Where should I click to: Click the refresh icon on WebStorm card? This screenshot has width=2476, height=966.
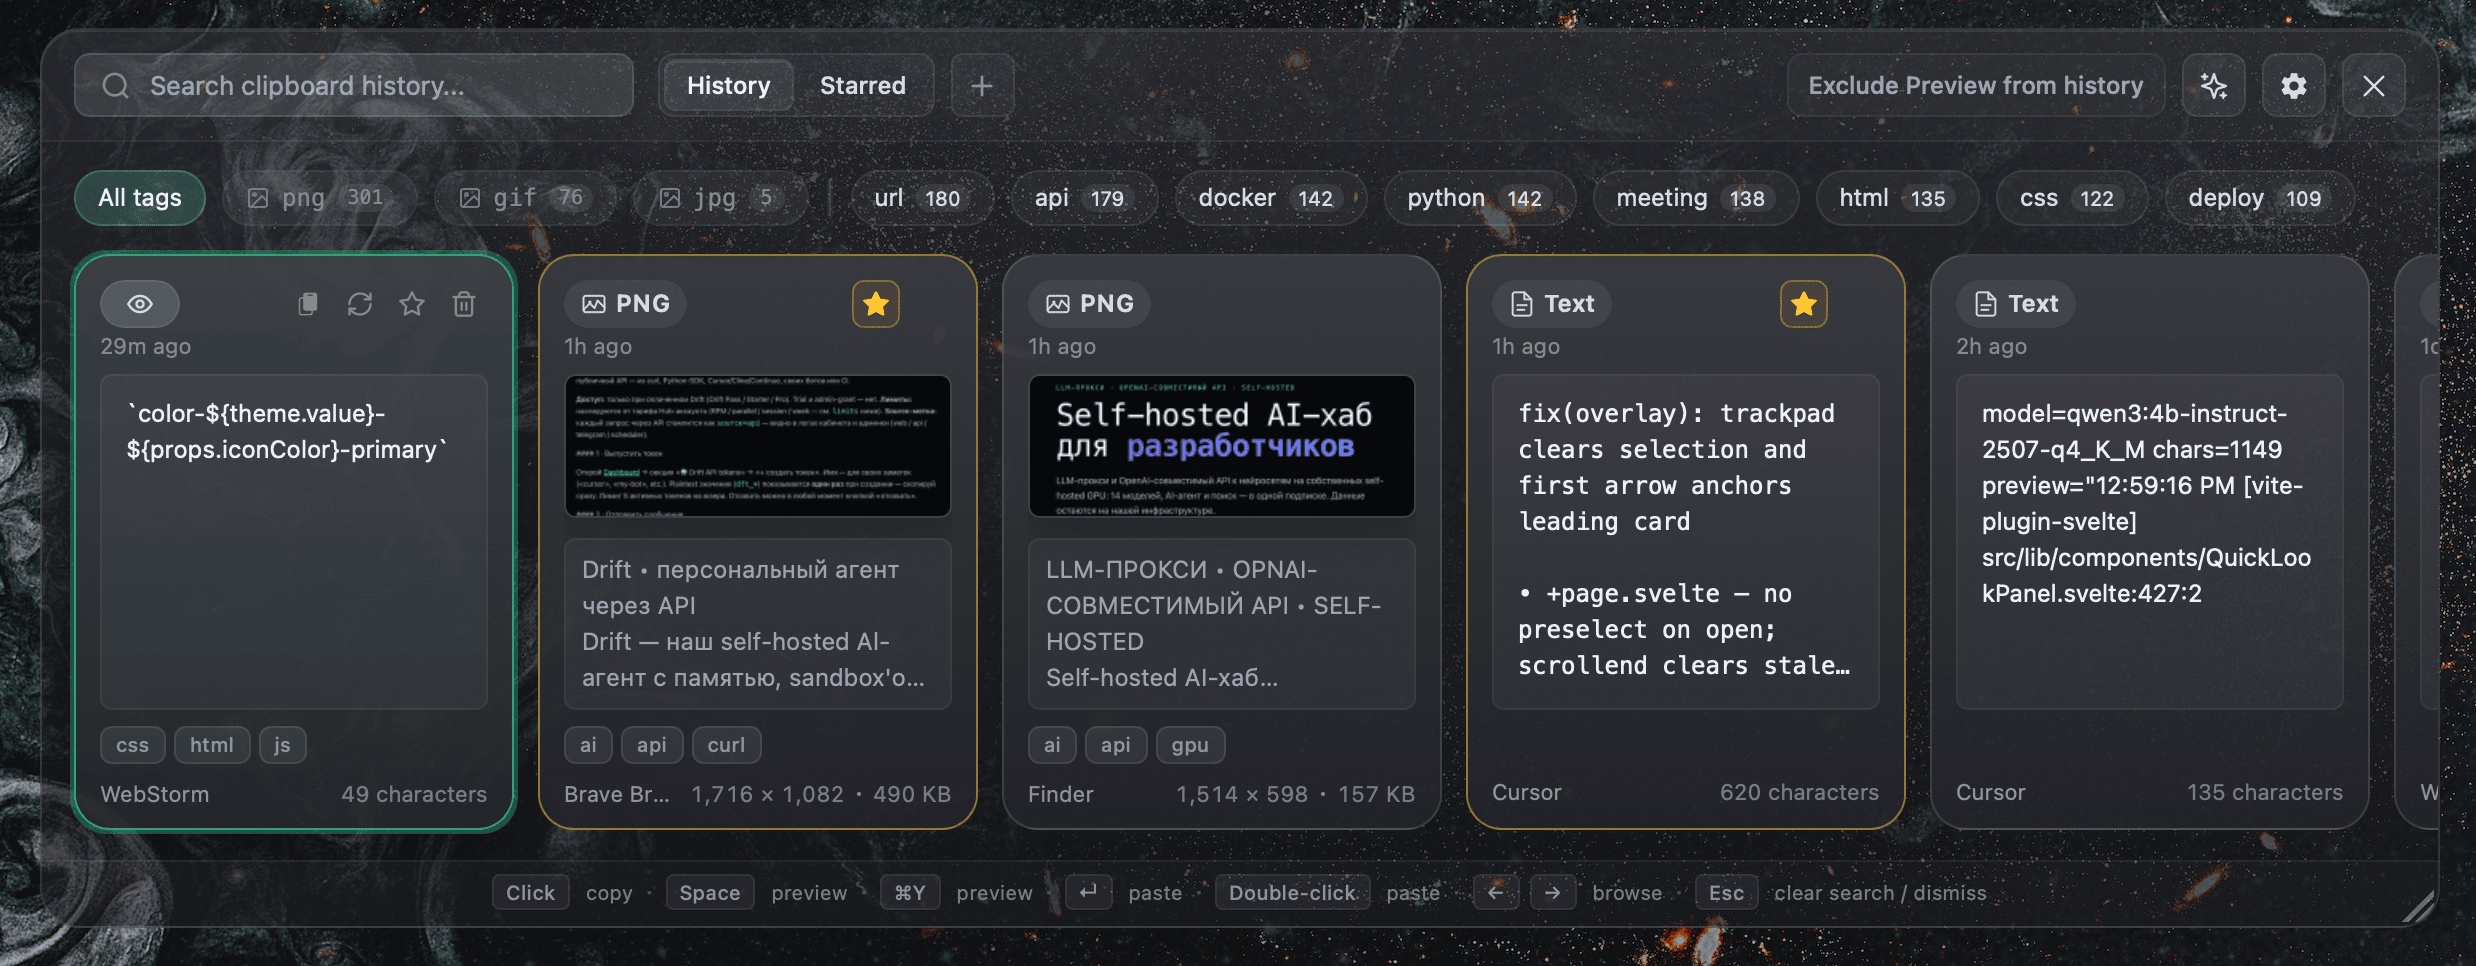[x=360, y=304]
